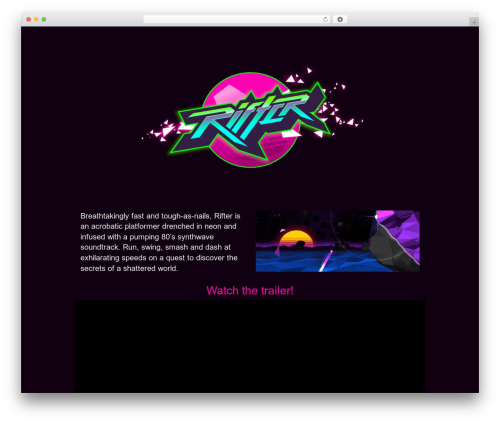This screenshot has height=423, width=500.
Task: Open the Rifter gameplay screenshot
Action: (x=338, y=241)
